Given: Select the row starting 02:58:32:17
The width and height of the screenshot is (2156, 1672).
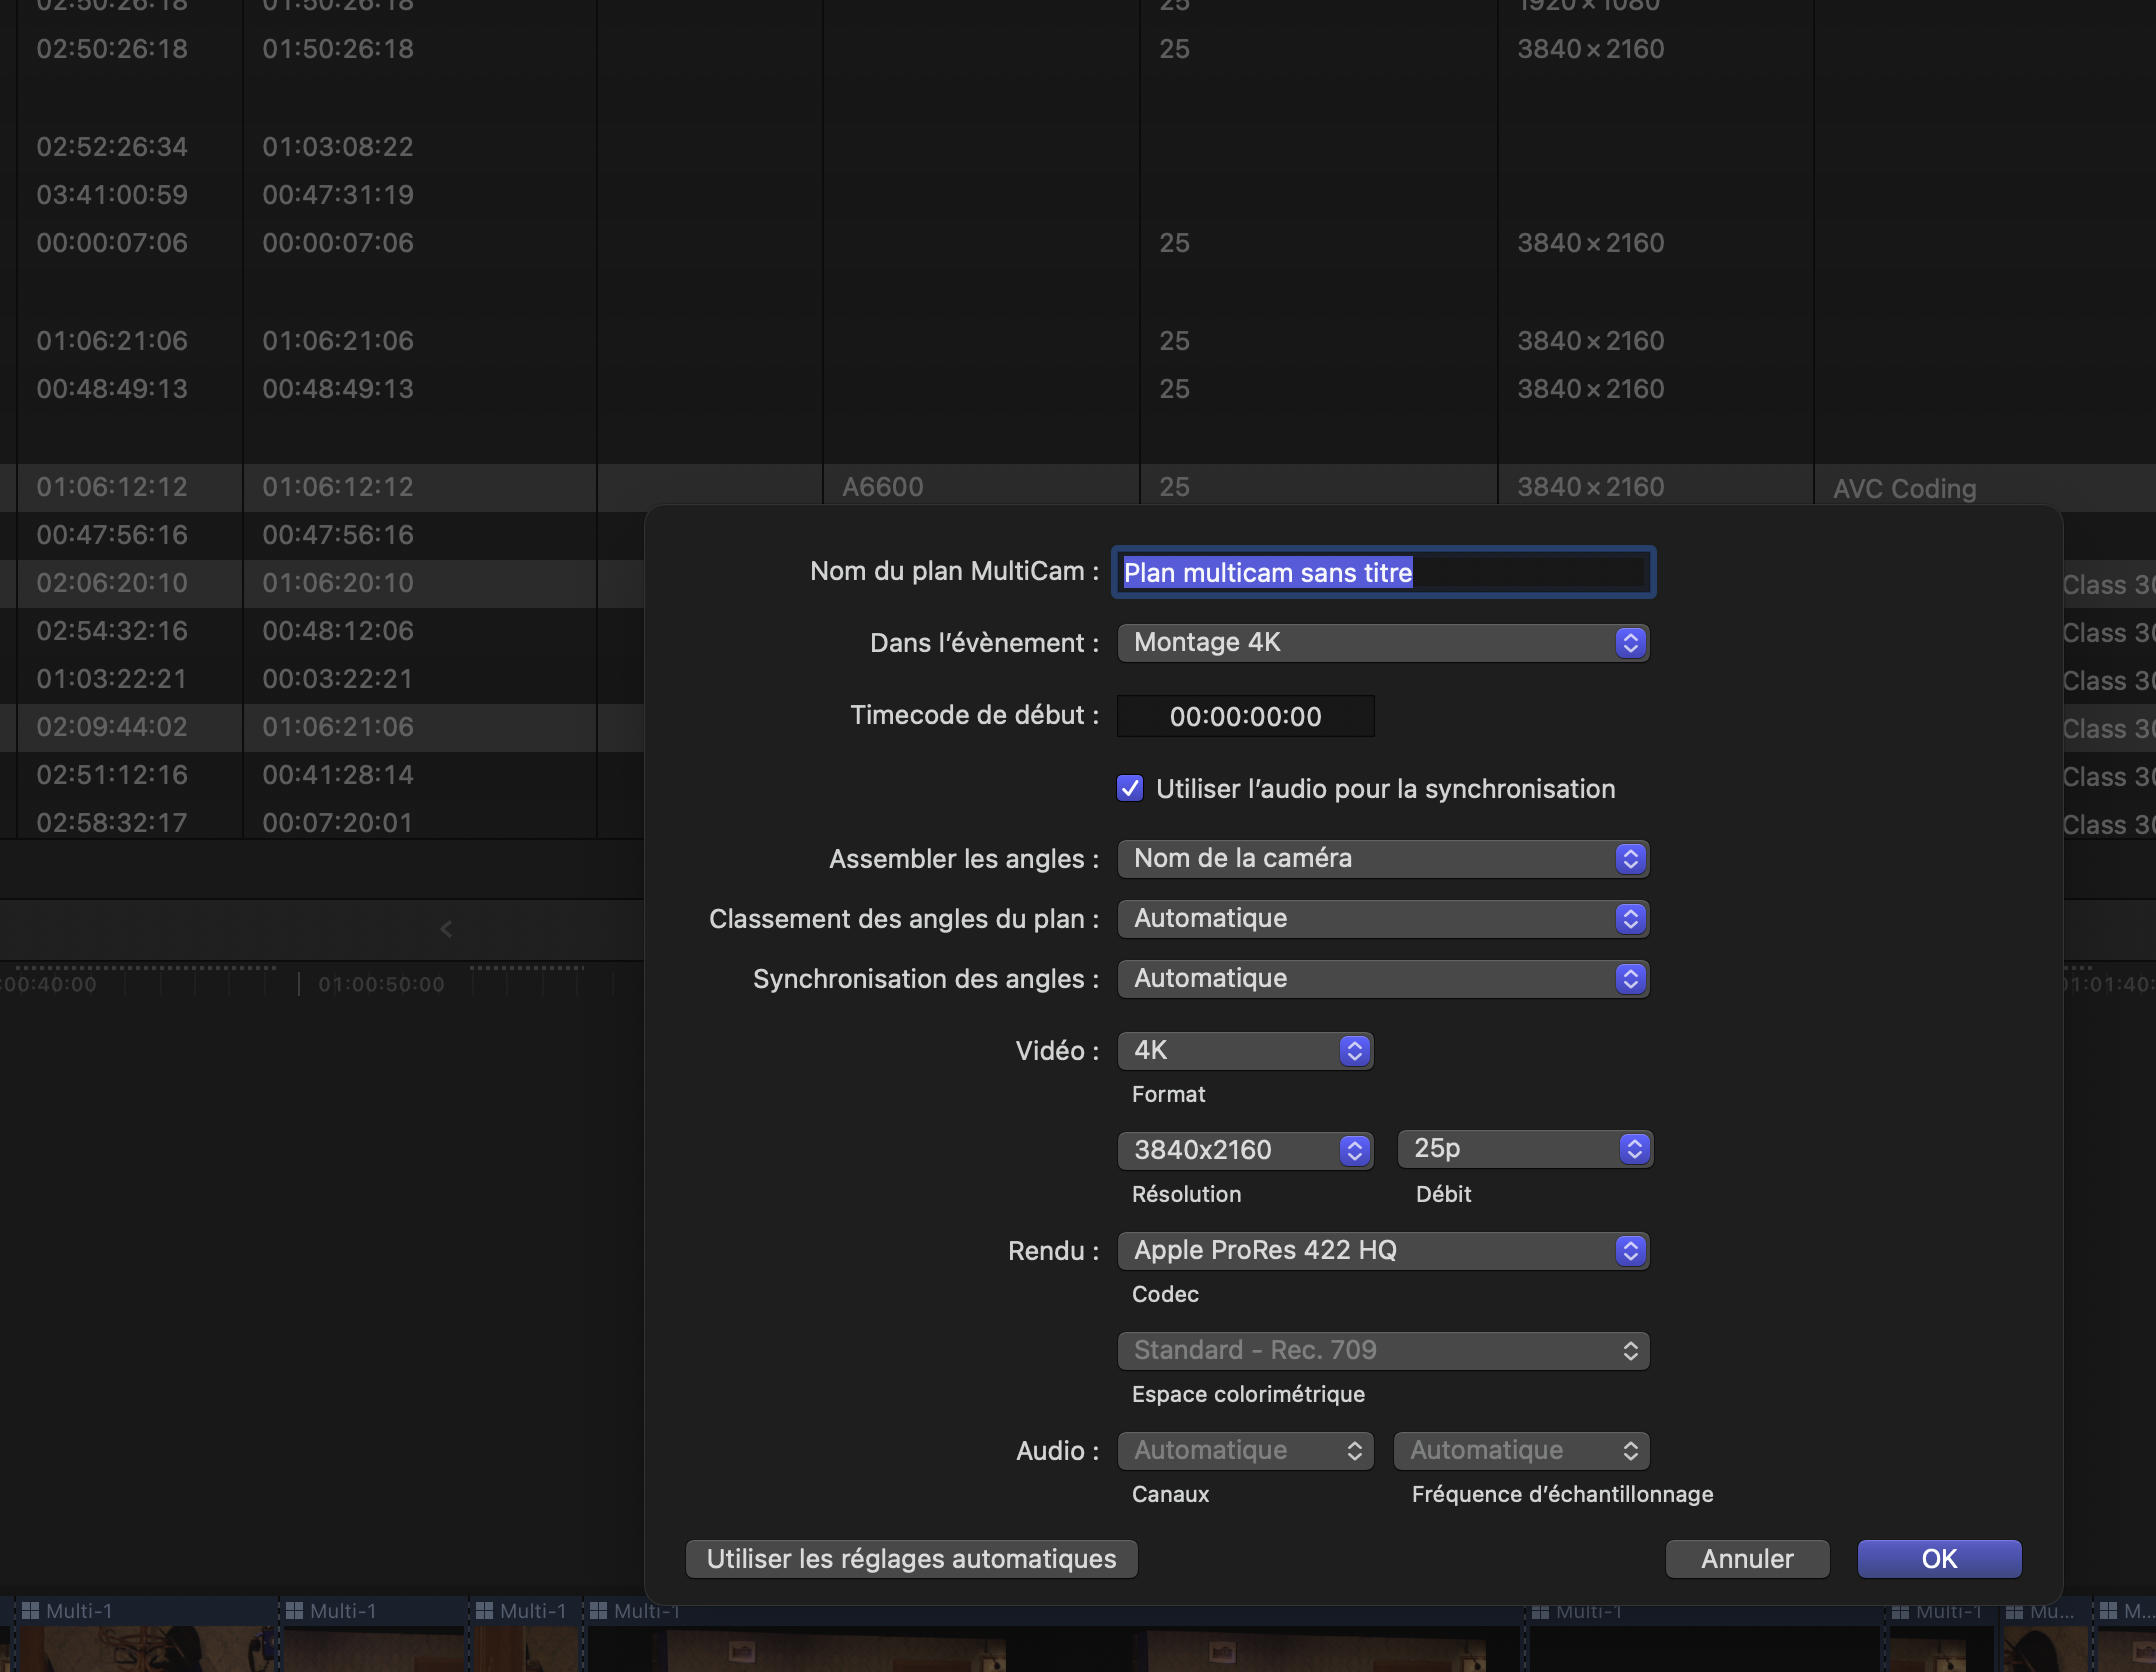Looking at the screenshot, I should (320, 821).
